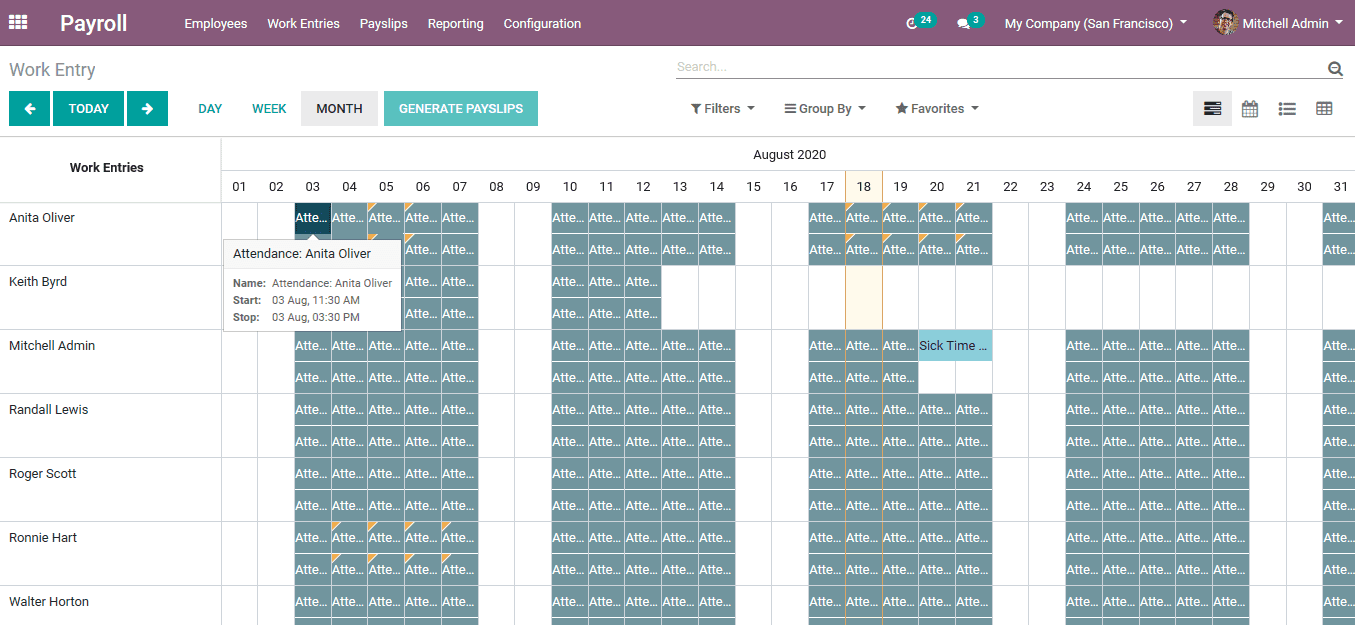The height and width of the screenshot is (625, 1355).
Task: Open Anita Oliver's flagged first attendance on the 20
Action: click(x=936, y=218)
